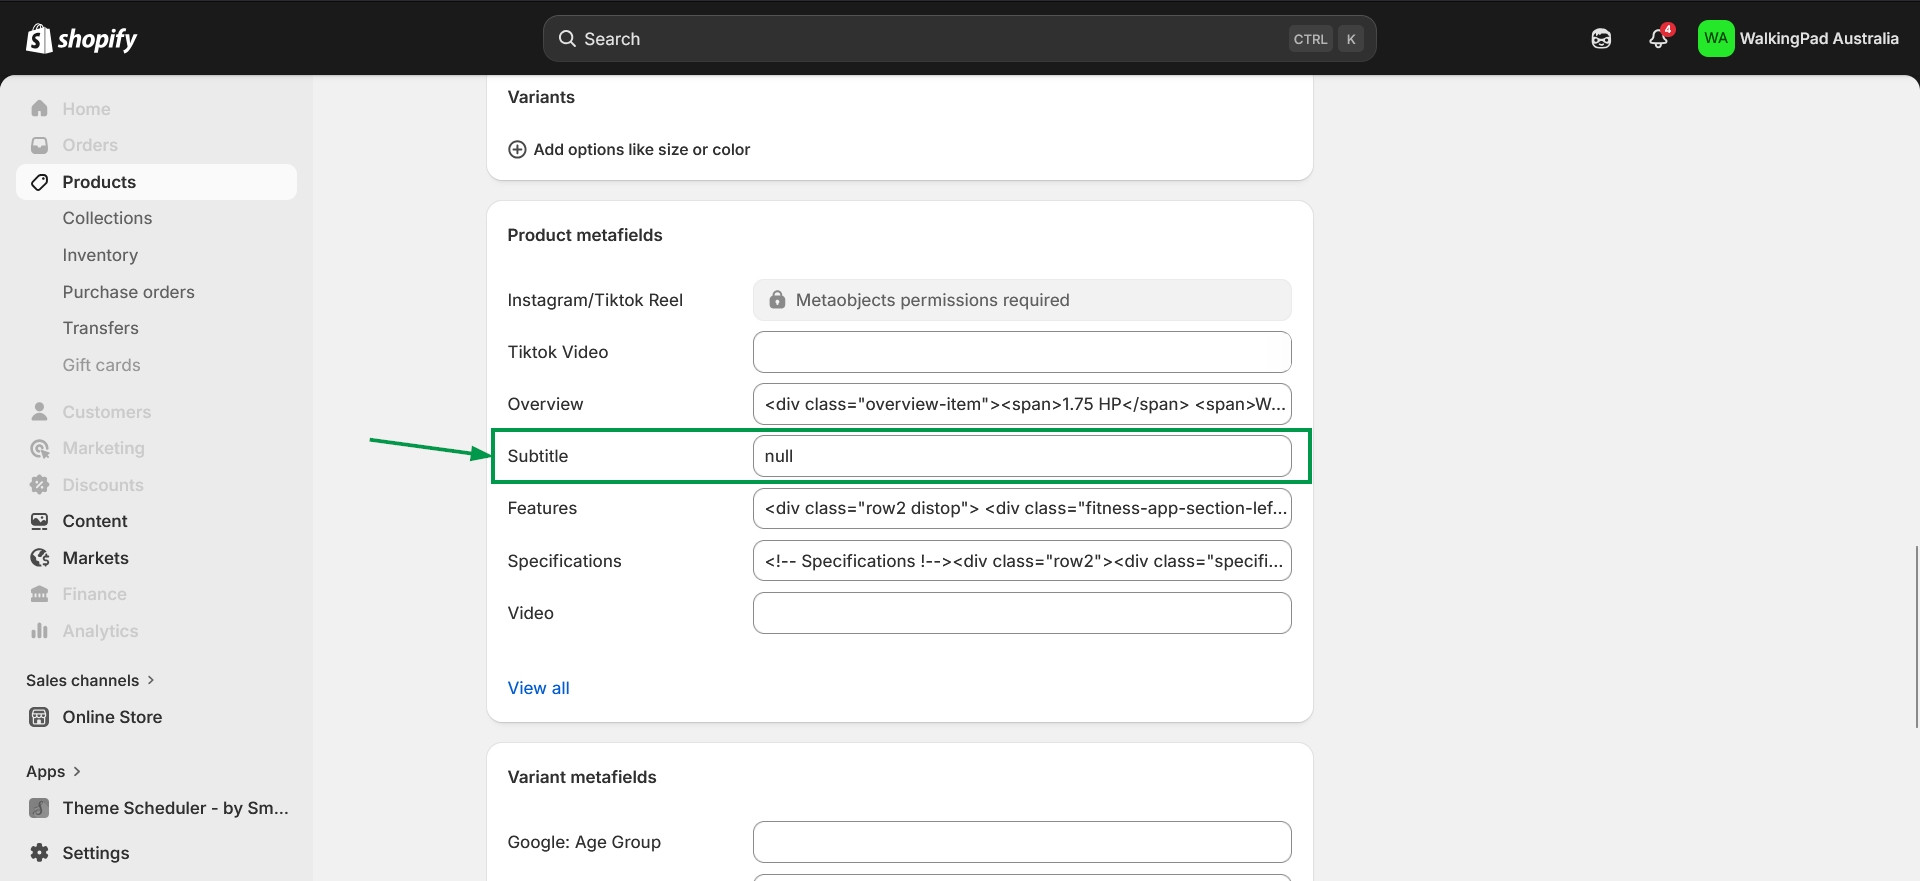1920x881 pixels.
Task: Click the View all metafields link
Action: (538, 688)
